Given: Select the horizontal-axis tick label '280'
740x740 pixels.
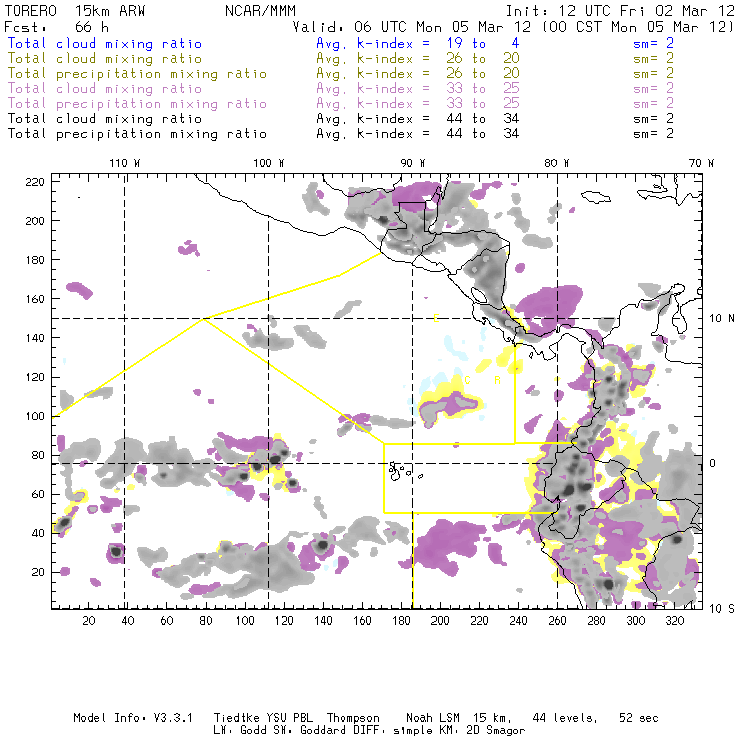Looking at the screenshot, I should (597, 621).
